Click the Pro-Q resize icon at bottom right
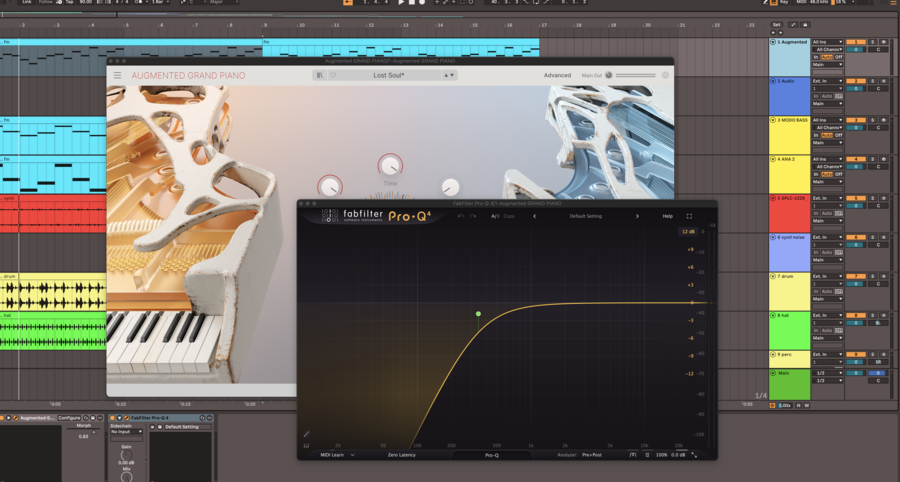The image size is (900, 482). [x=694, y=455]
